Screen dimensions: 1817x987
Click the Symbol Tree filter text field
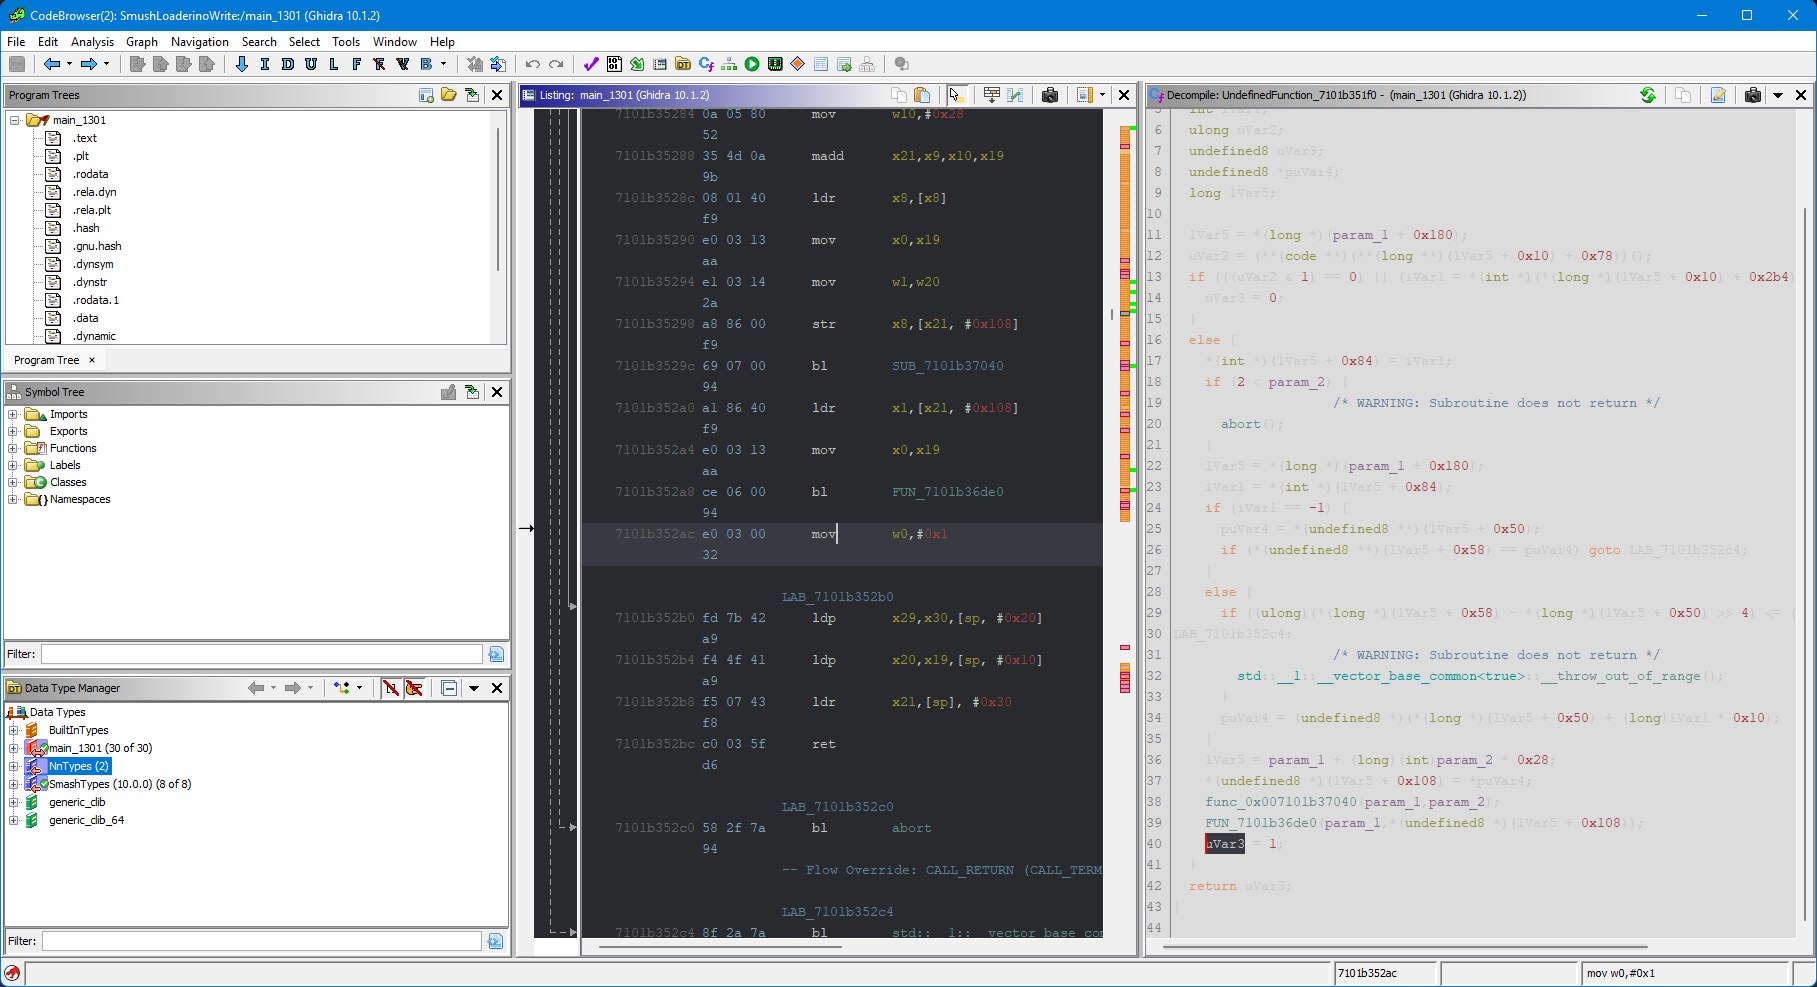pos(262,654)
